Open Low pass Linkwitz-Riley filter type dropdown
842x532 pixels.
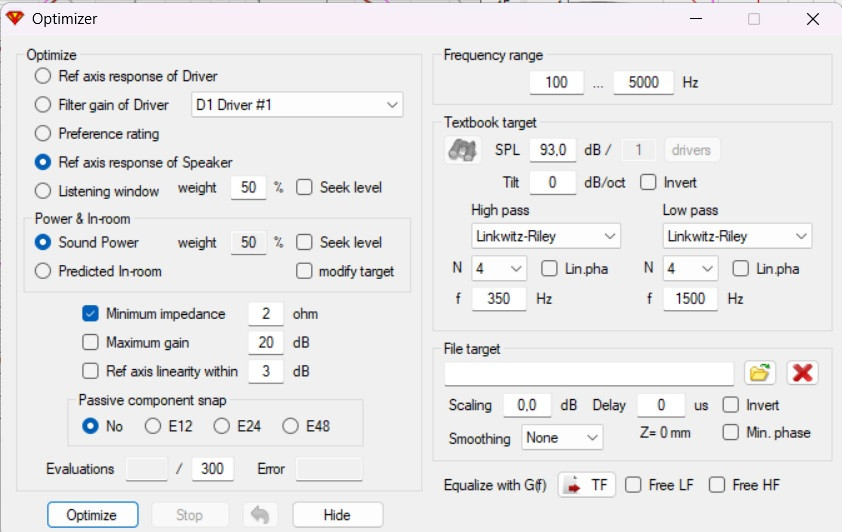(x=737, y=236)
